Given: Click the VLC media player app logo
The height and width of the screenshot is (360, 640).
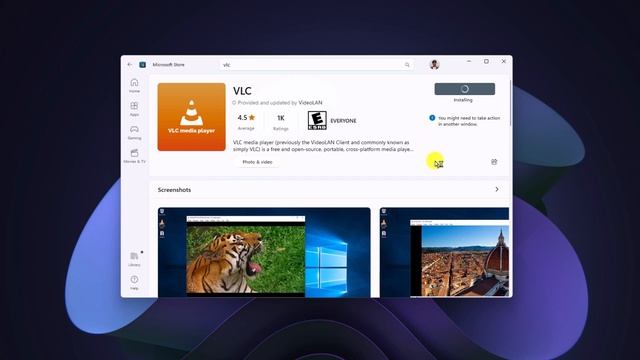Looking at the screenshot, I should [x=191, y=117].
